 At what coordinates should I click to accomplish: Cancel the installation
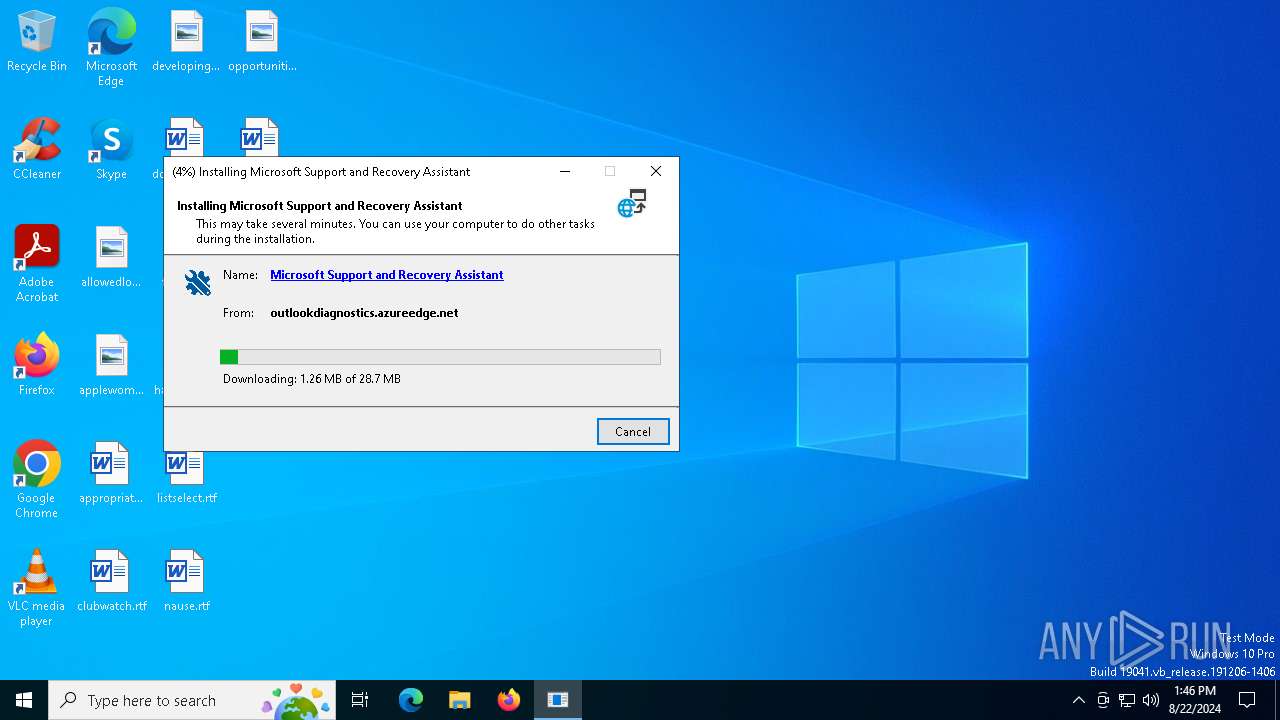pyautogui.click(x=633, y=431)
